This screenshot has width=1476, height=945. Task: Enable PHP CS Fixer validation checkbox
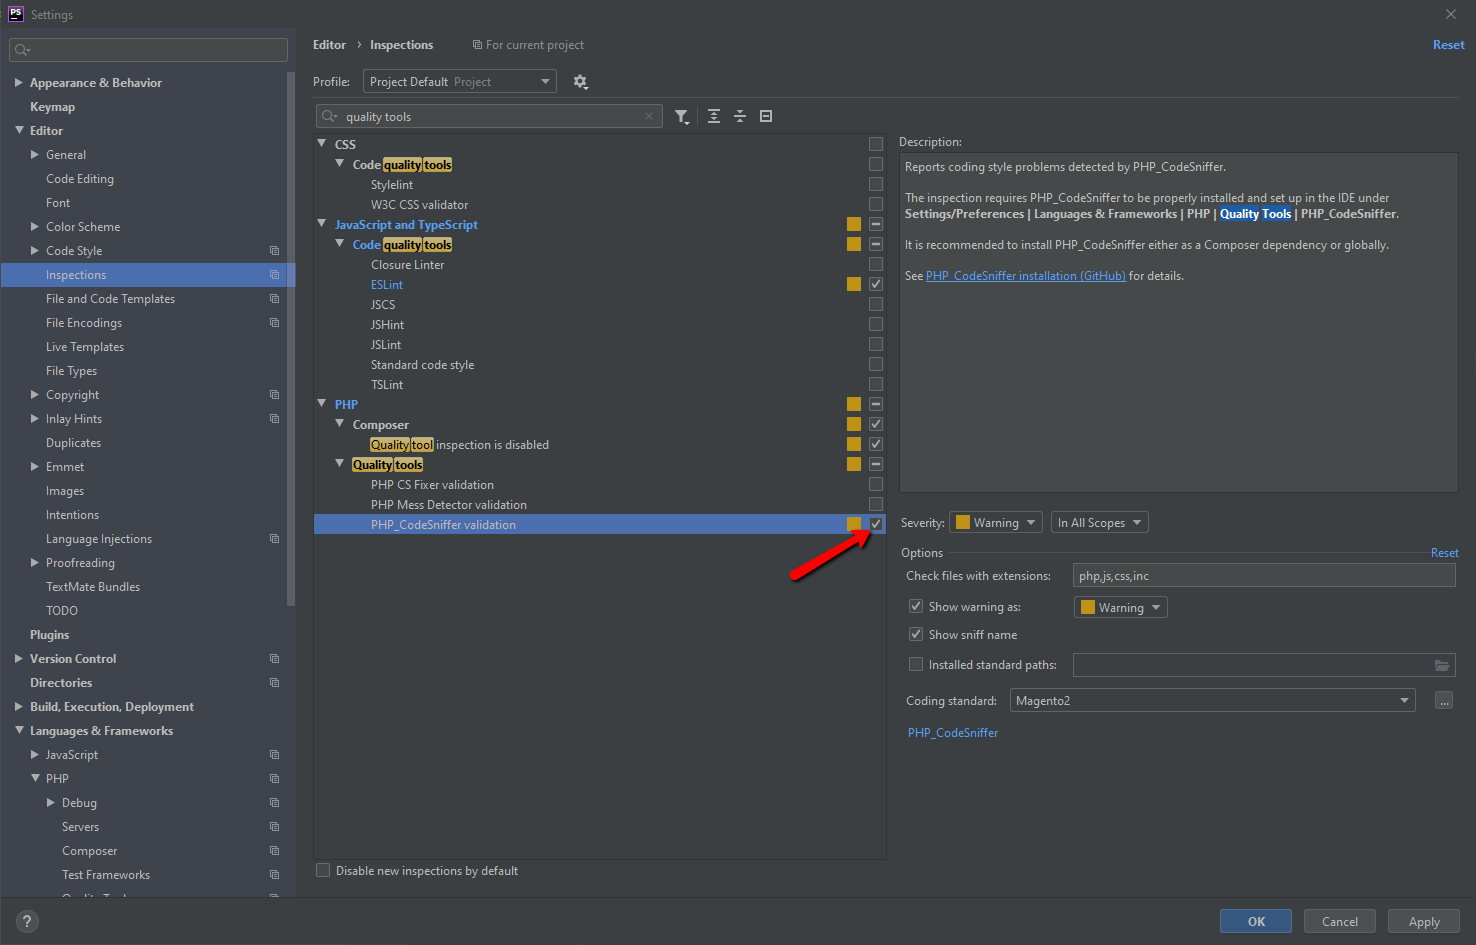pos(876,484)
